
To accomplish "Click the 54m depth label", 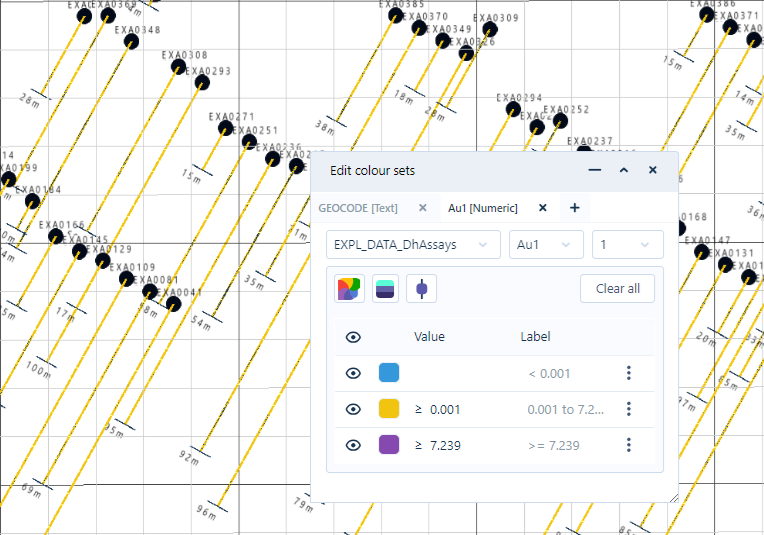I will pos(200,323).
